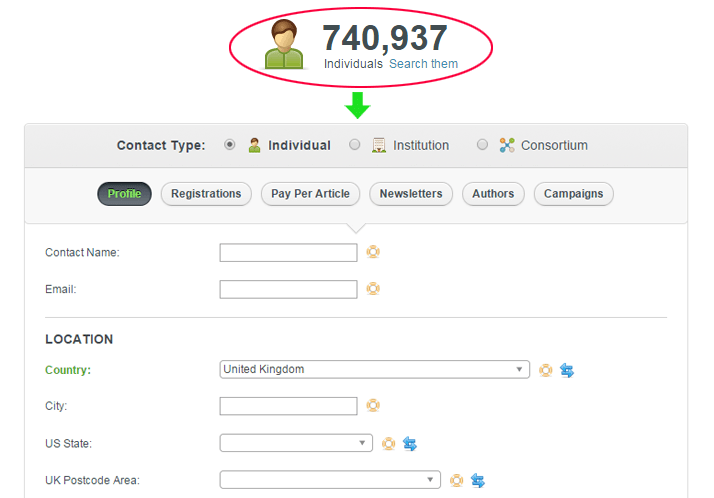Select the Individual contact type radio button

click(x=230, y=145)
